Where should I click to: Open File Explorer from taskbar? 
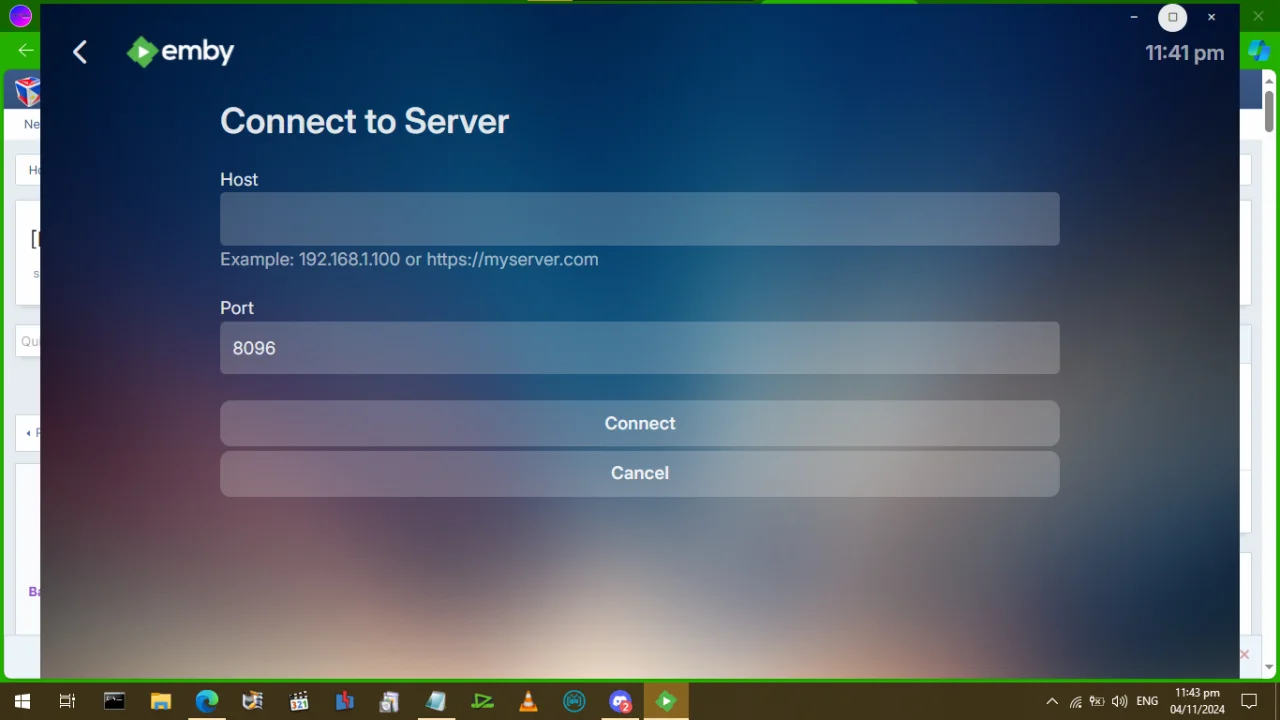(160, 701)
